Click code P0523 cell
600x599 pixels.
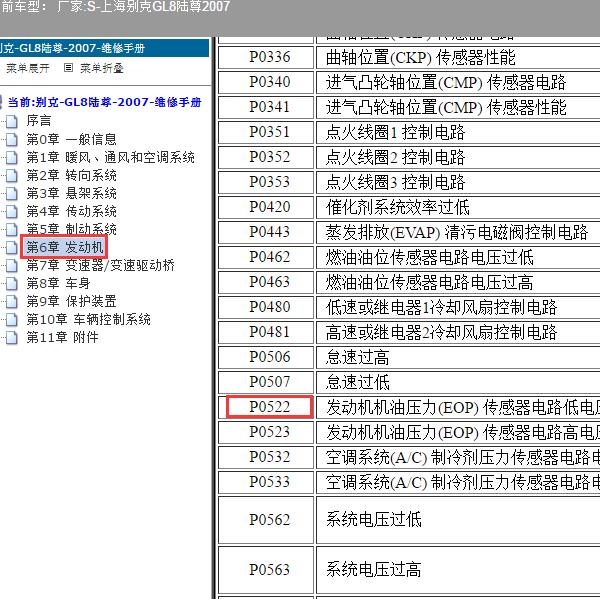266,432
